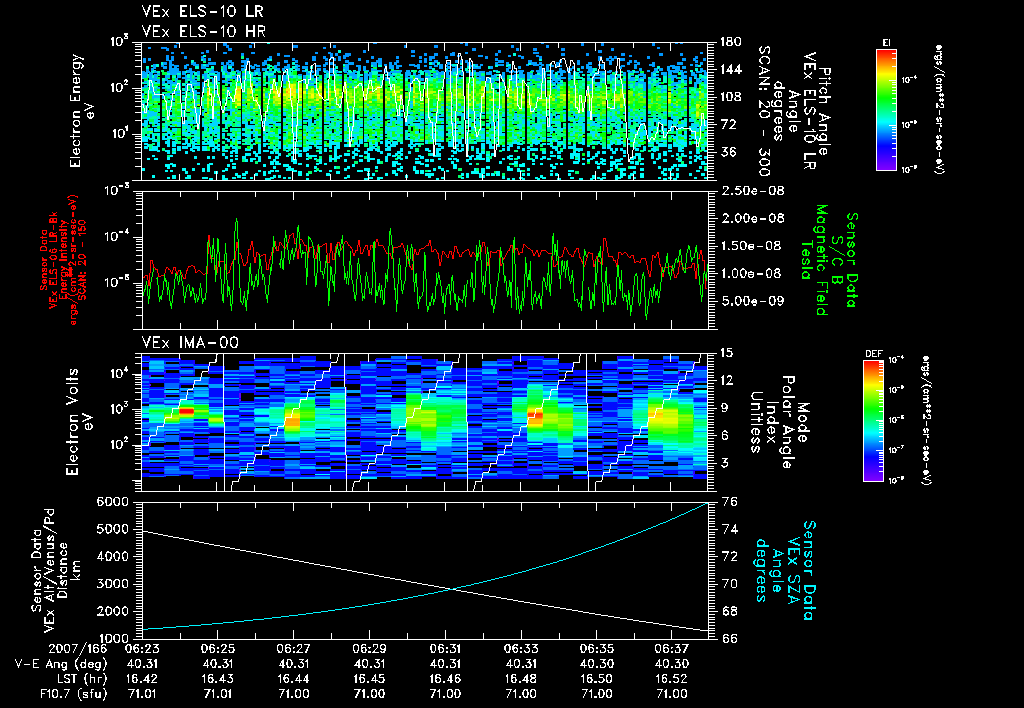The image size is (1024, 708).
Task: Click the EI rainbow color bar
Action: (886, 109)
